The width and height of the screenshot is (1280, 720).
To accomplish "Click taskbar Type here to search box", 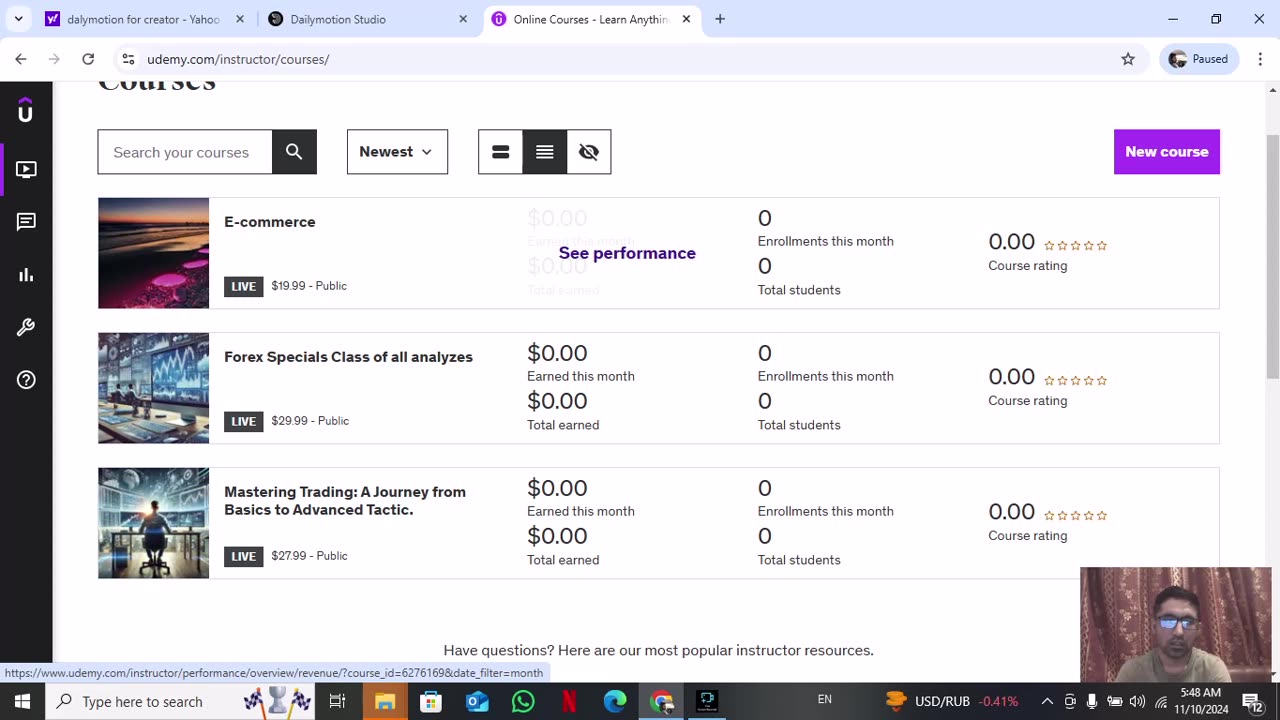I will [182, 701].
